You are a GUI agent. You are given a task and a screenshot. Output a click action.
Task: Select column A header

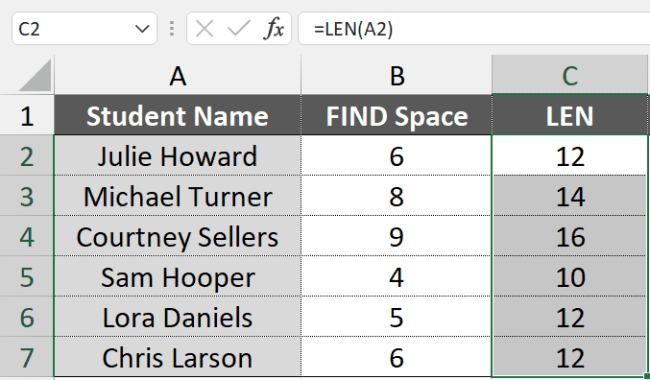[x=177, y=75]
